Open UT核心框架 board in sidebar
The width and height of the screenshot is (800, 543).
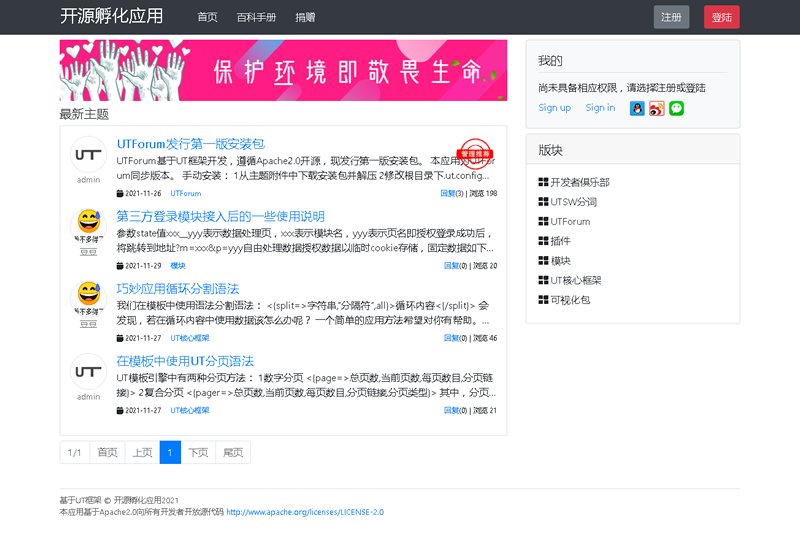point(576,280)
